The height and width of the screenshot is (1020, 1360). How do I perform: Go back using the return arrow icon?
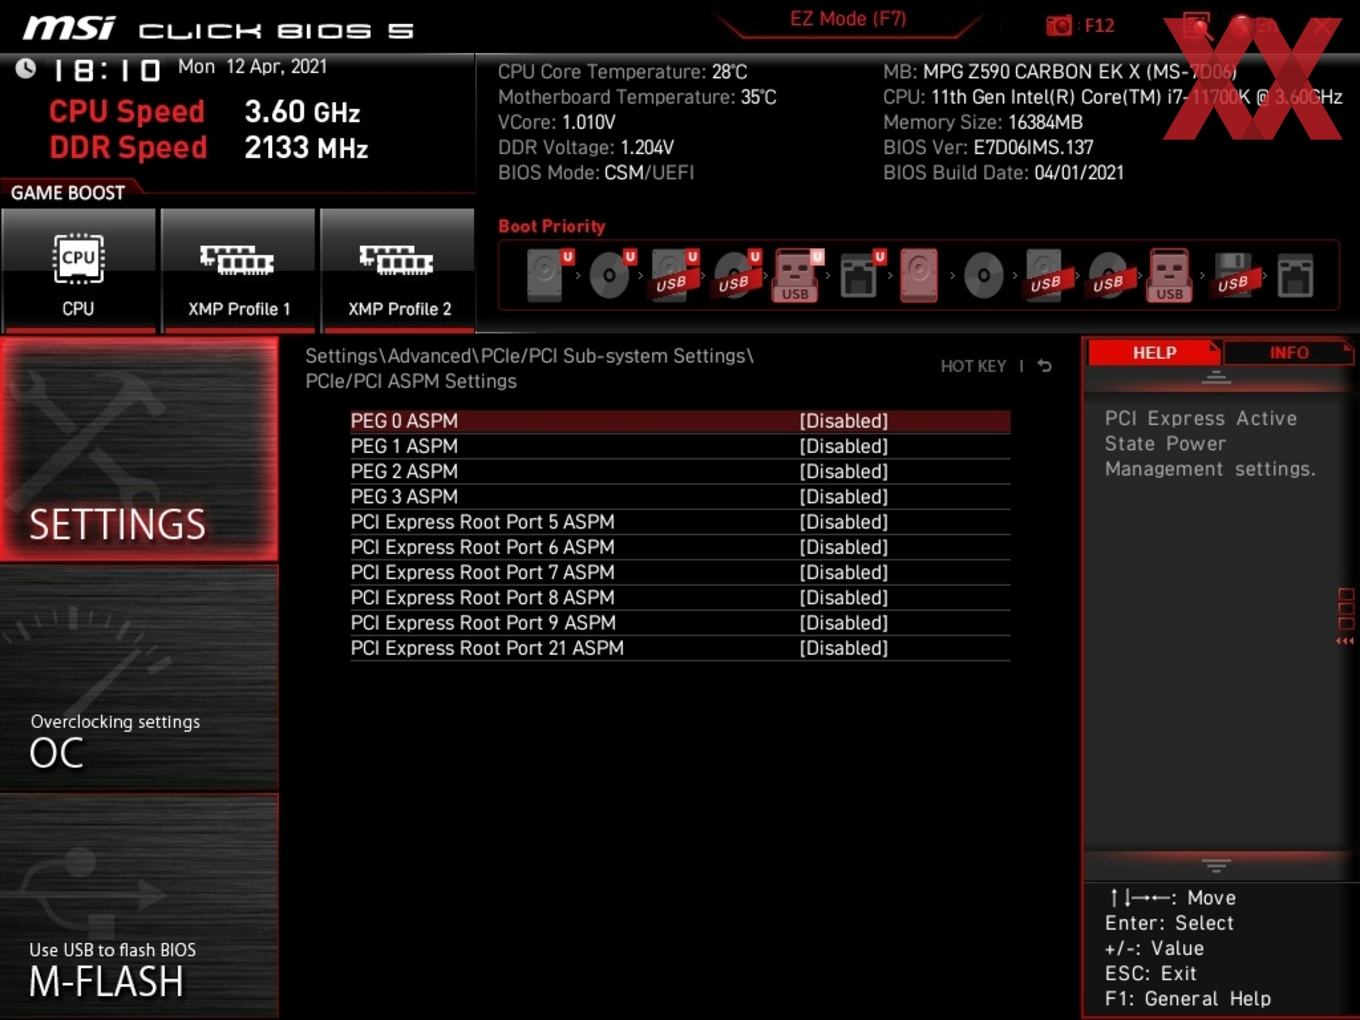click(x=1044, y=366)
